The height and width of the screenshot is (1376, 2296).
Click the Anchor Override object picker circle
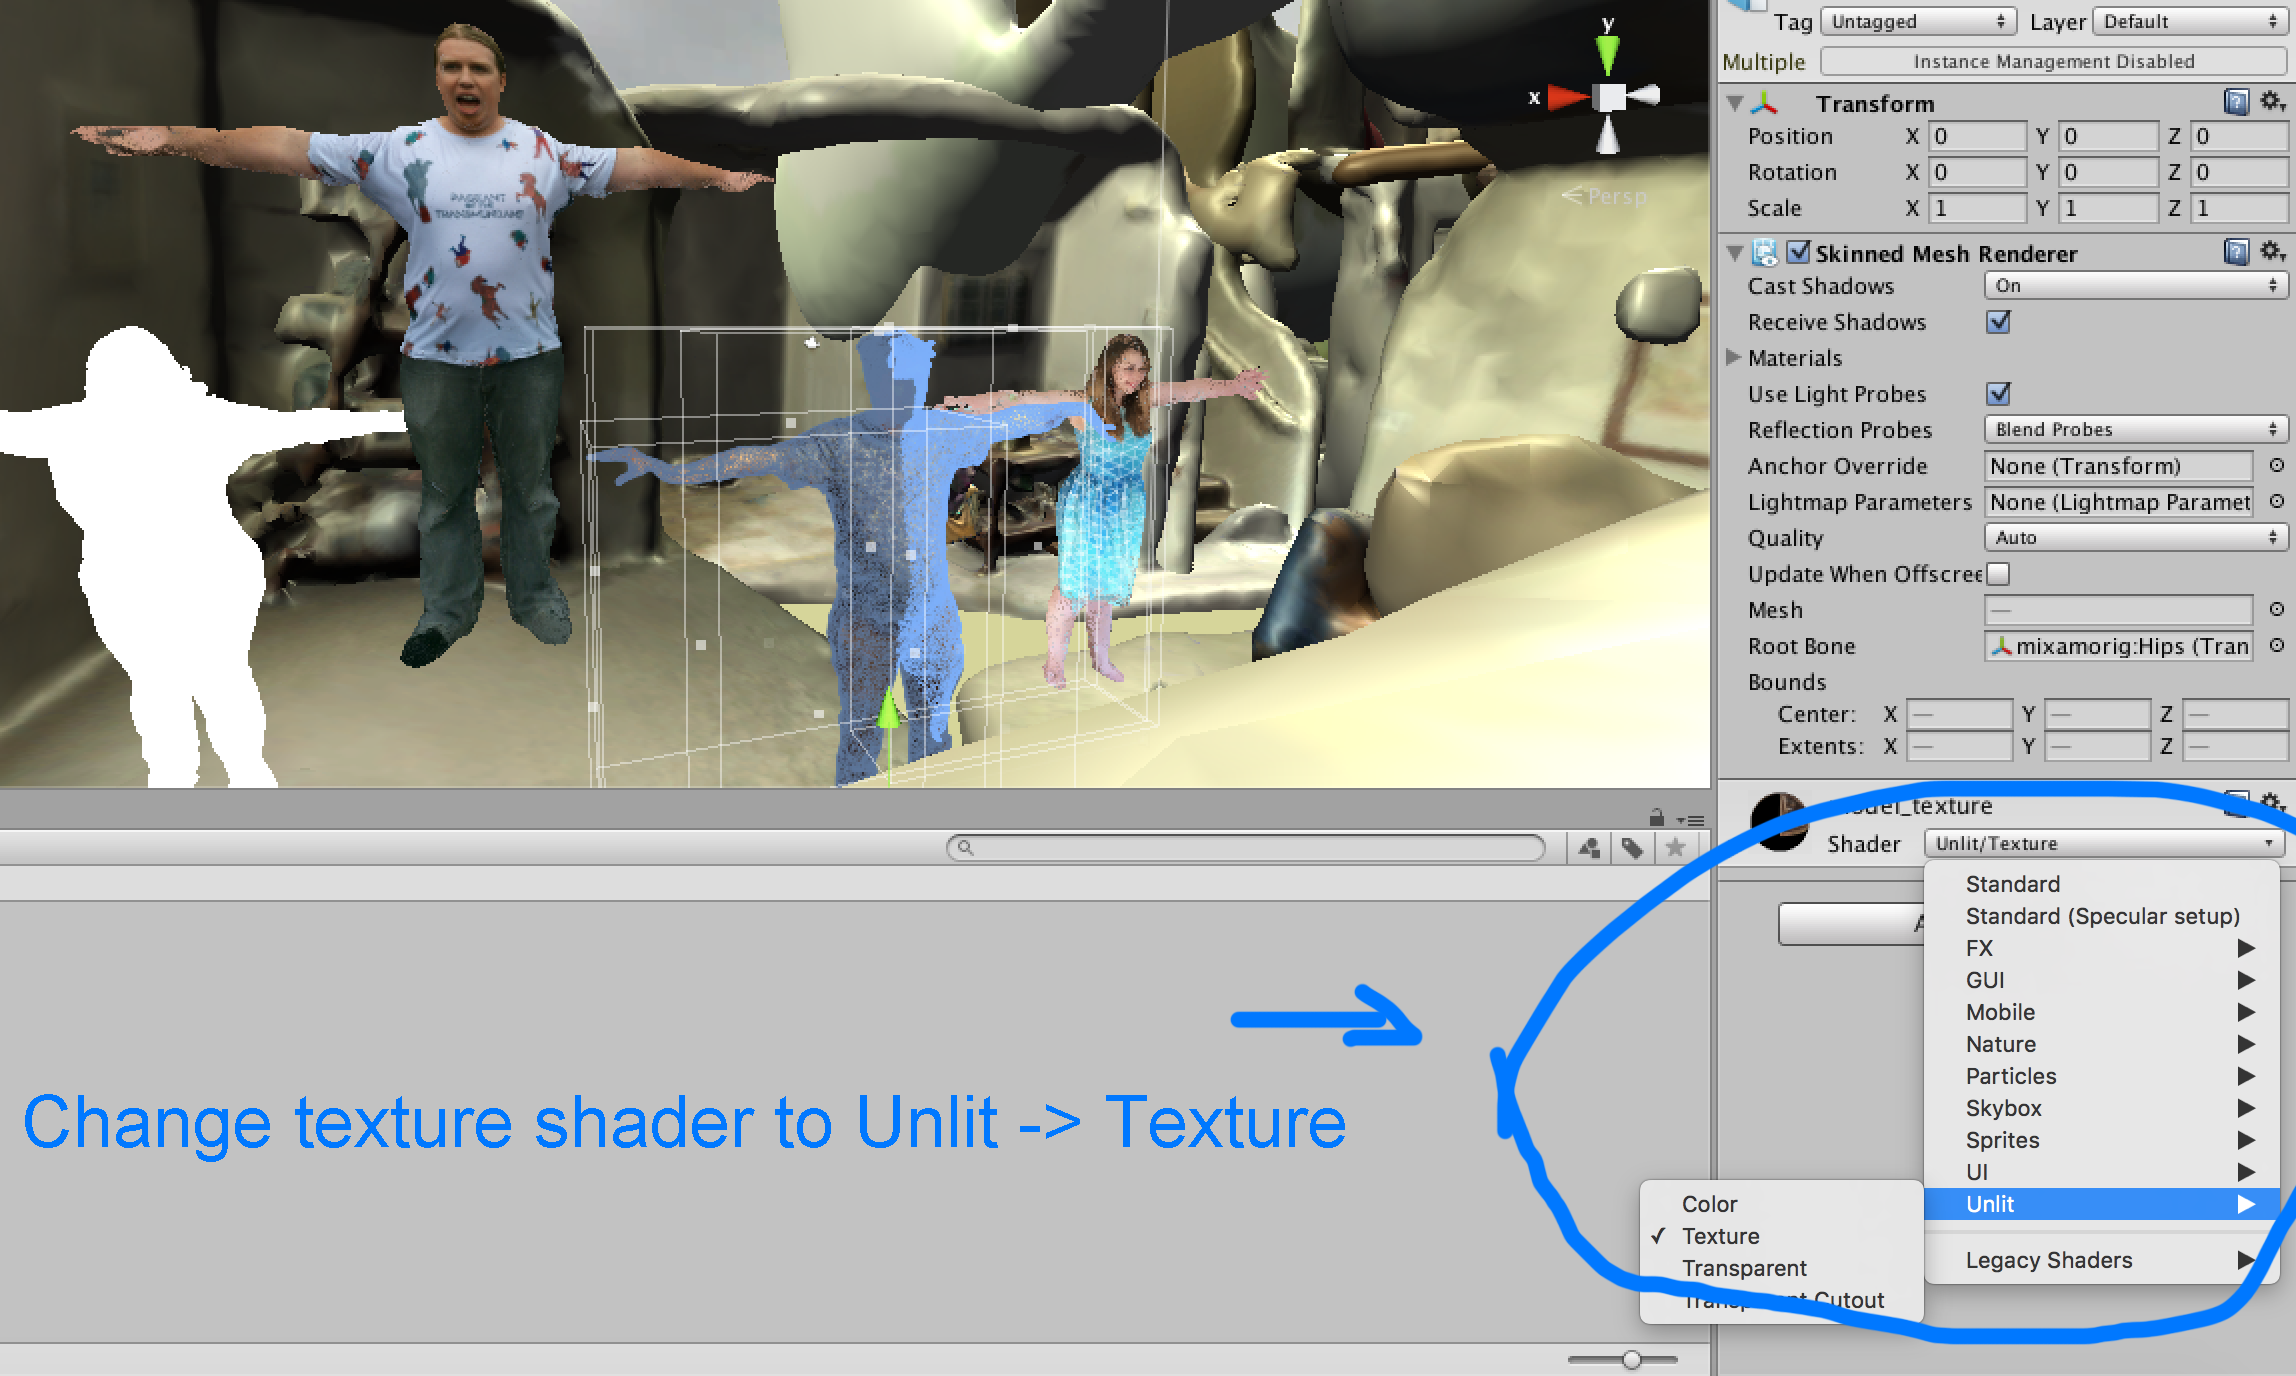coord(2276,465)
